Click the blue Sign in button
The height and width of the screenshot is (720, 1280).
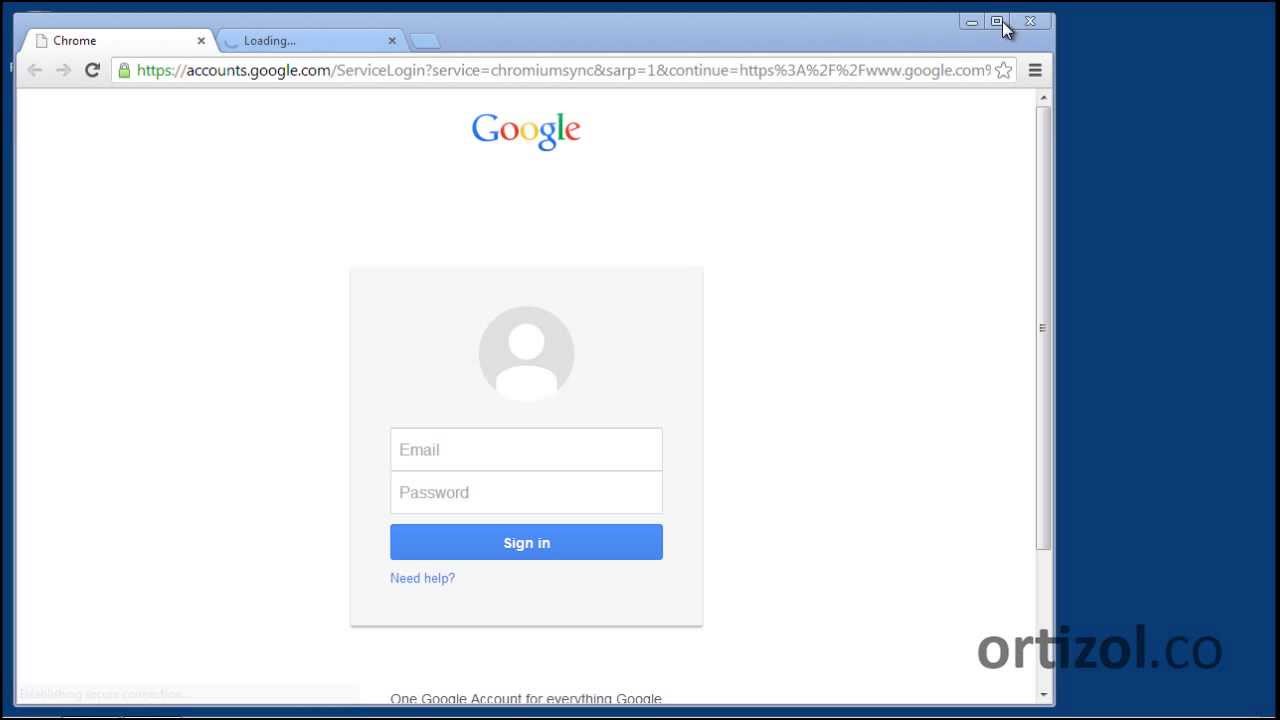pyautogui.click(x=526, y=542)
